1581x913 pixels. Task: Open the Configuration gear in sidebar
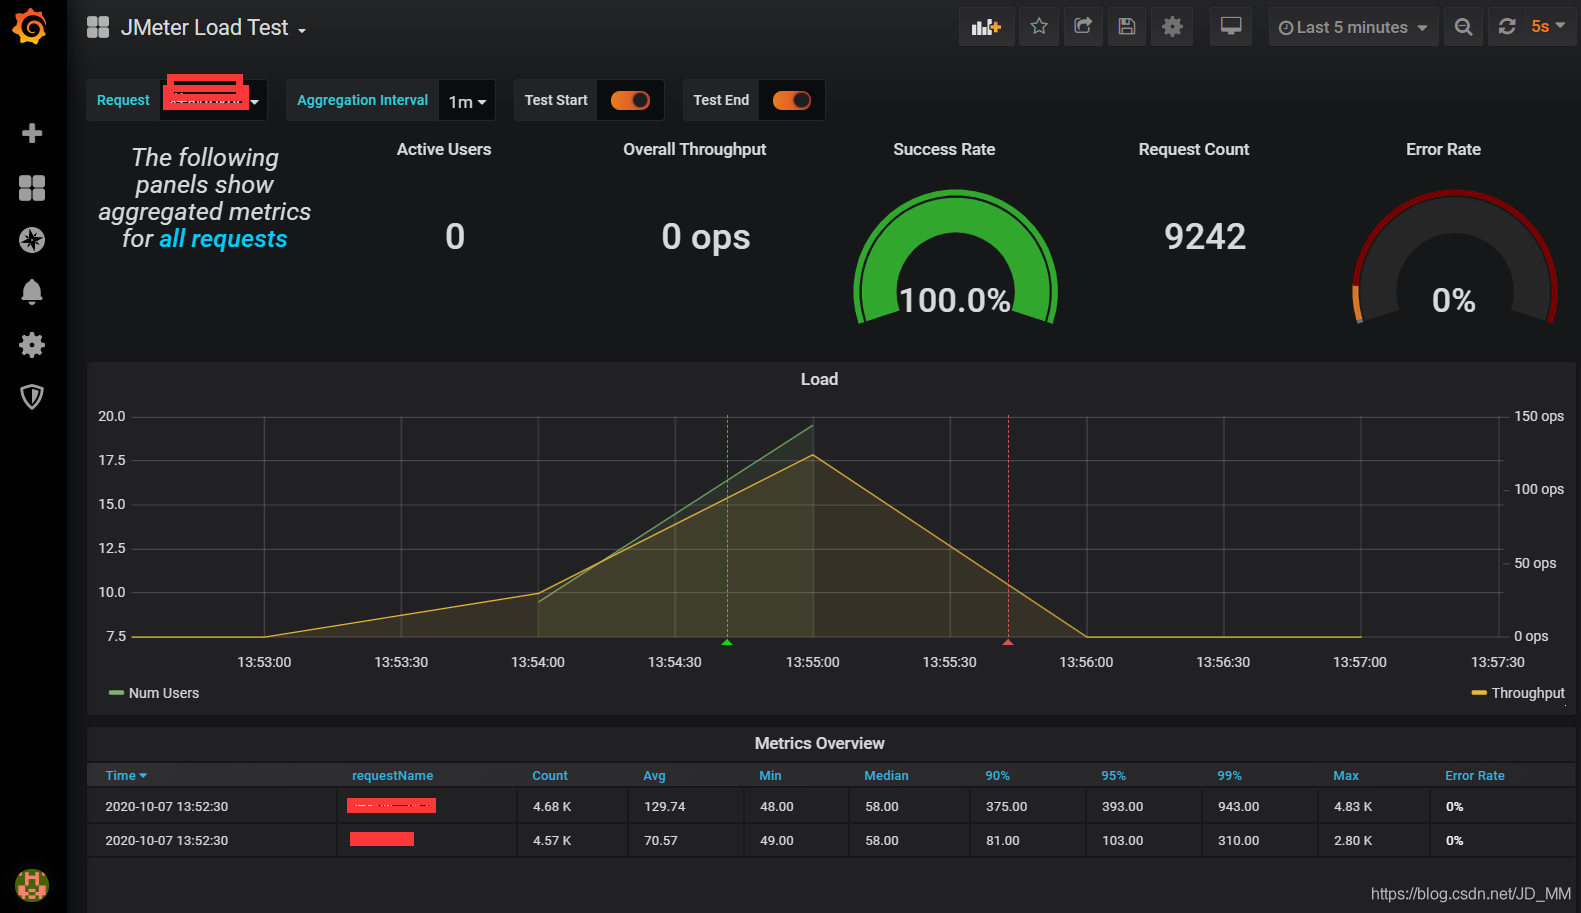tap(32, 345)
